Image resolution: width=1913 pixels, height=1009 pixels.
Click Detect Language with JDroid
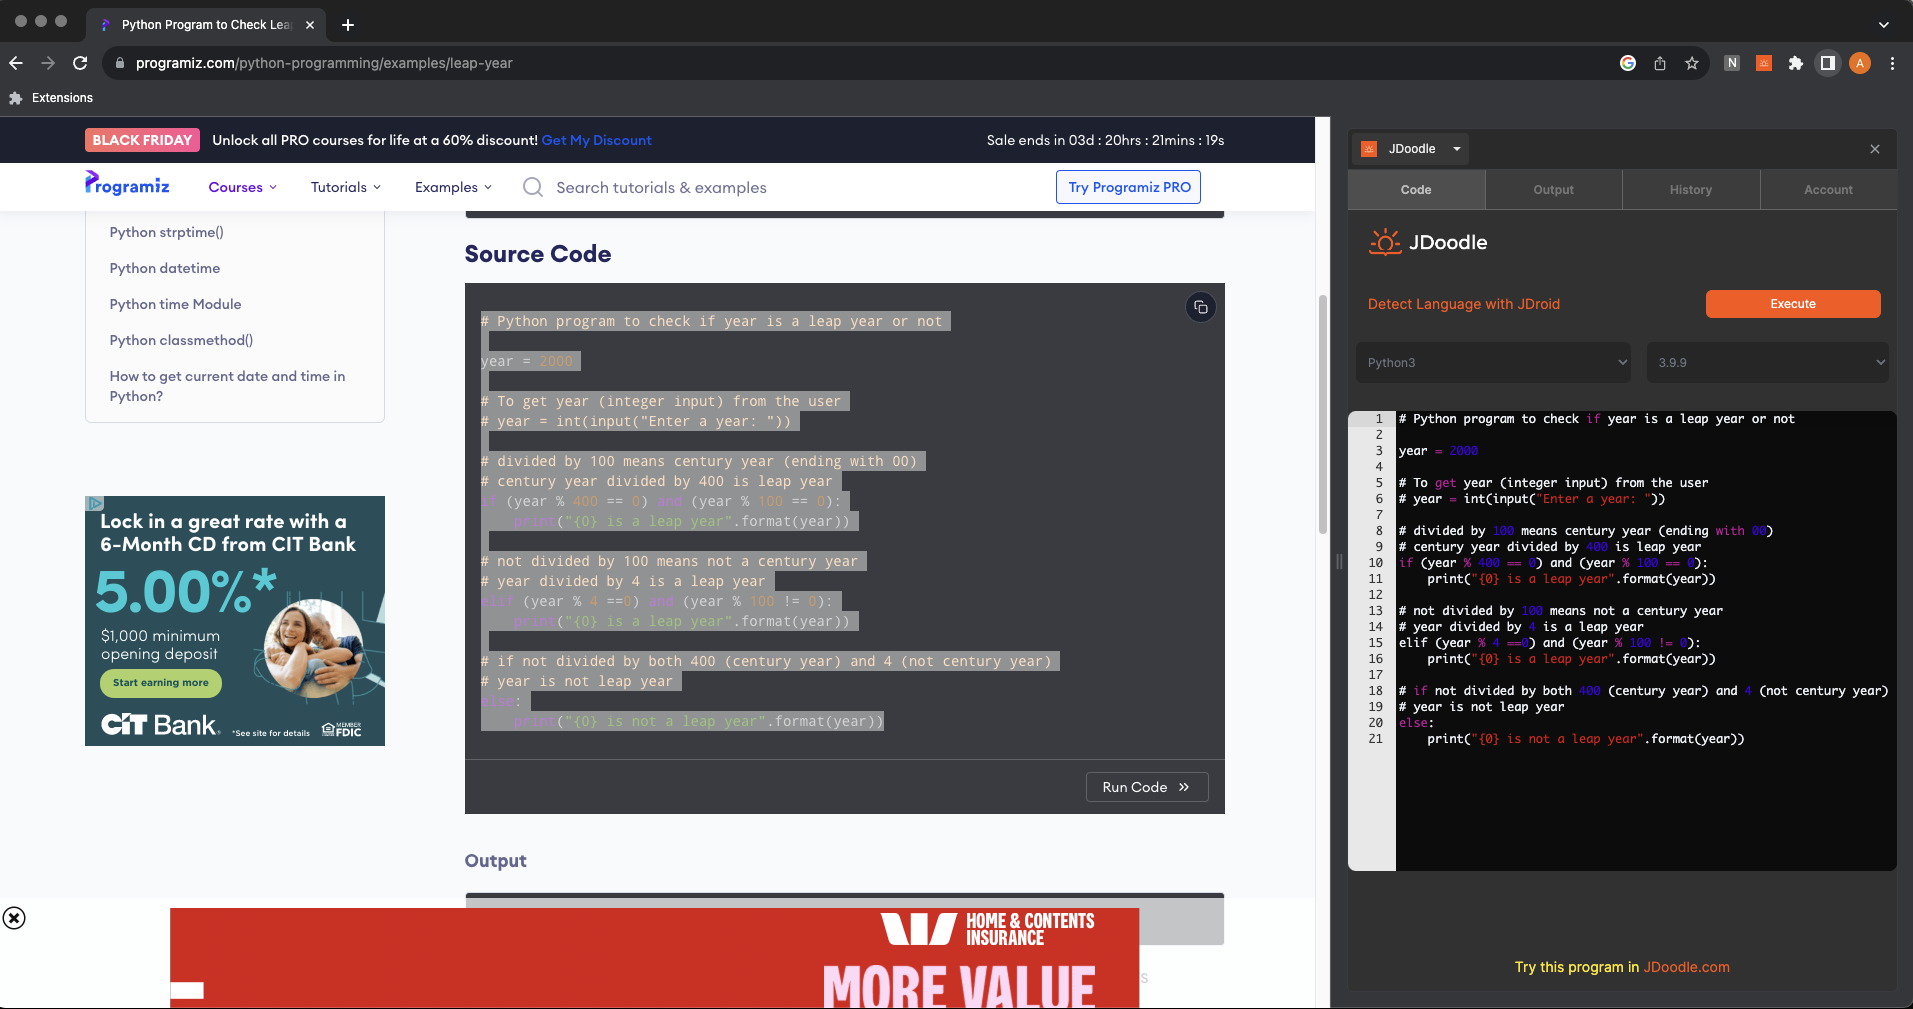pyautogui.click(x=1464, y=304)
